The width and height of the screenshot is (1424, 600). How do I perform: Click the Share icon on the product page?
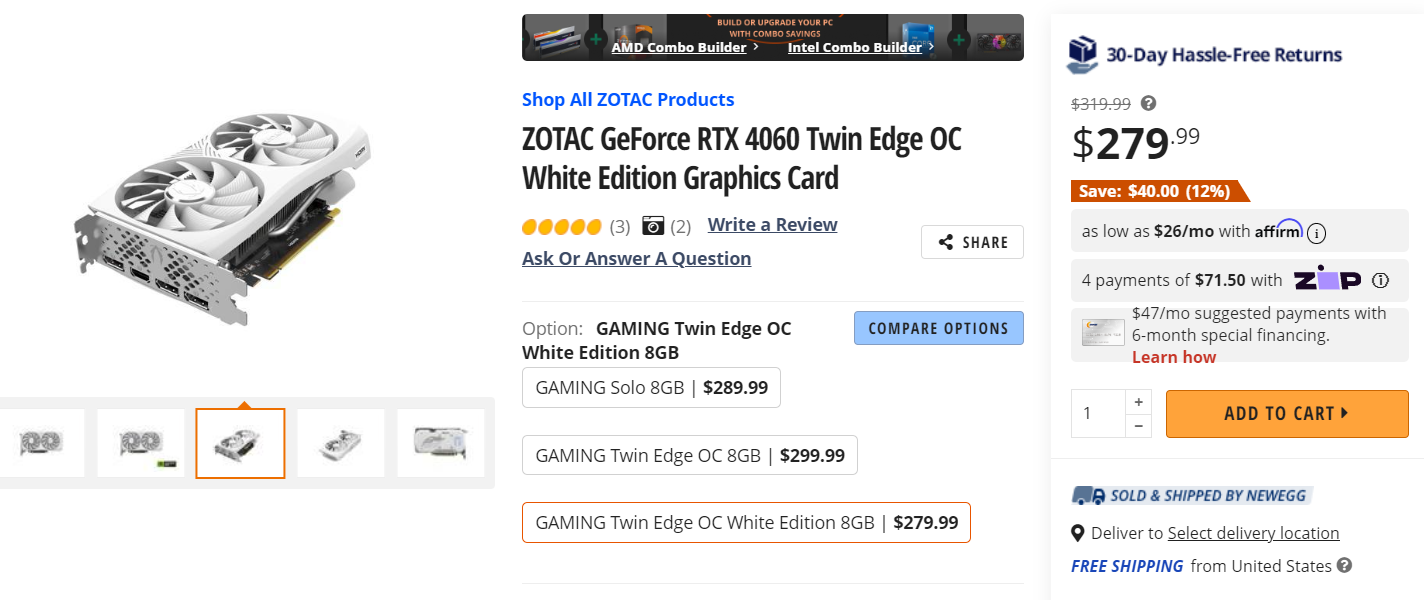tap(944, 241)
